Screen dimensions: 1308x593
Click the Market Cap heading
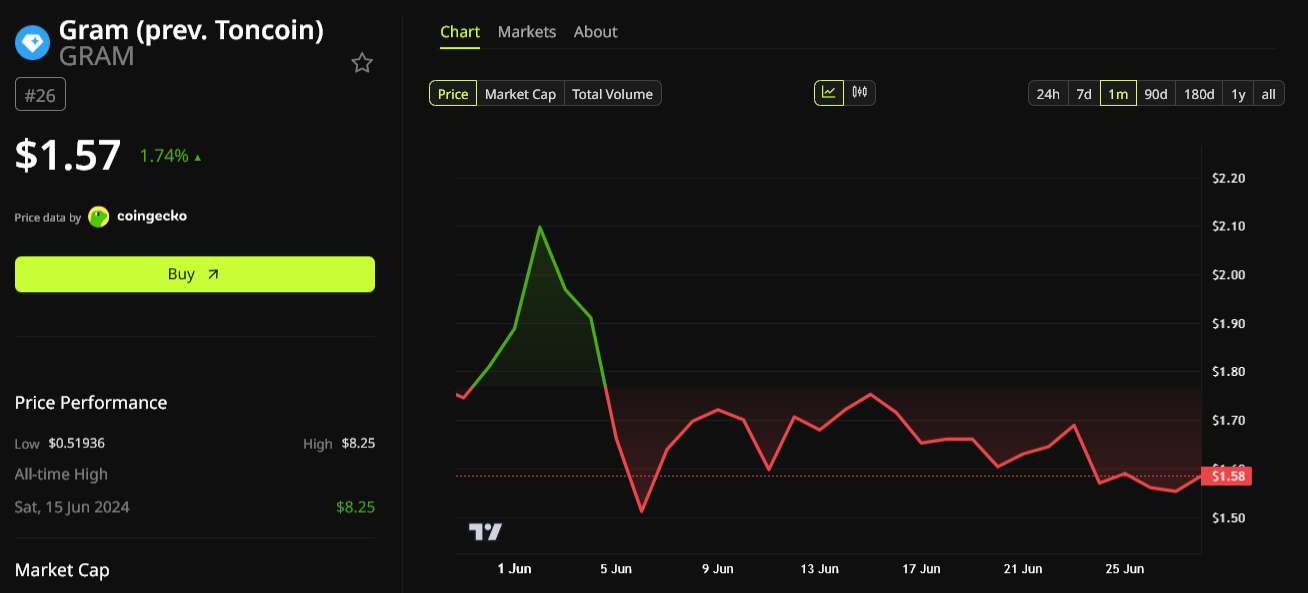pyautogui.click(x=62, y=570)
